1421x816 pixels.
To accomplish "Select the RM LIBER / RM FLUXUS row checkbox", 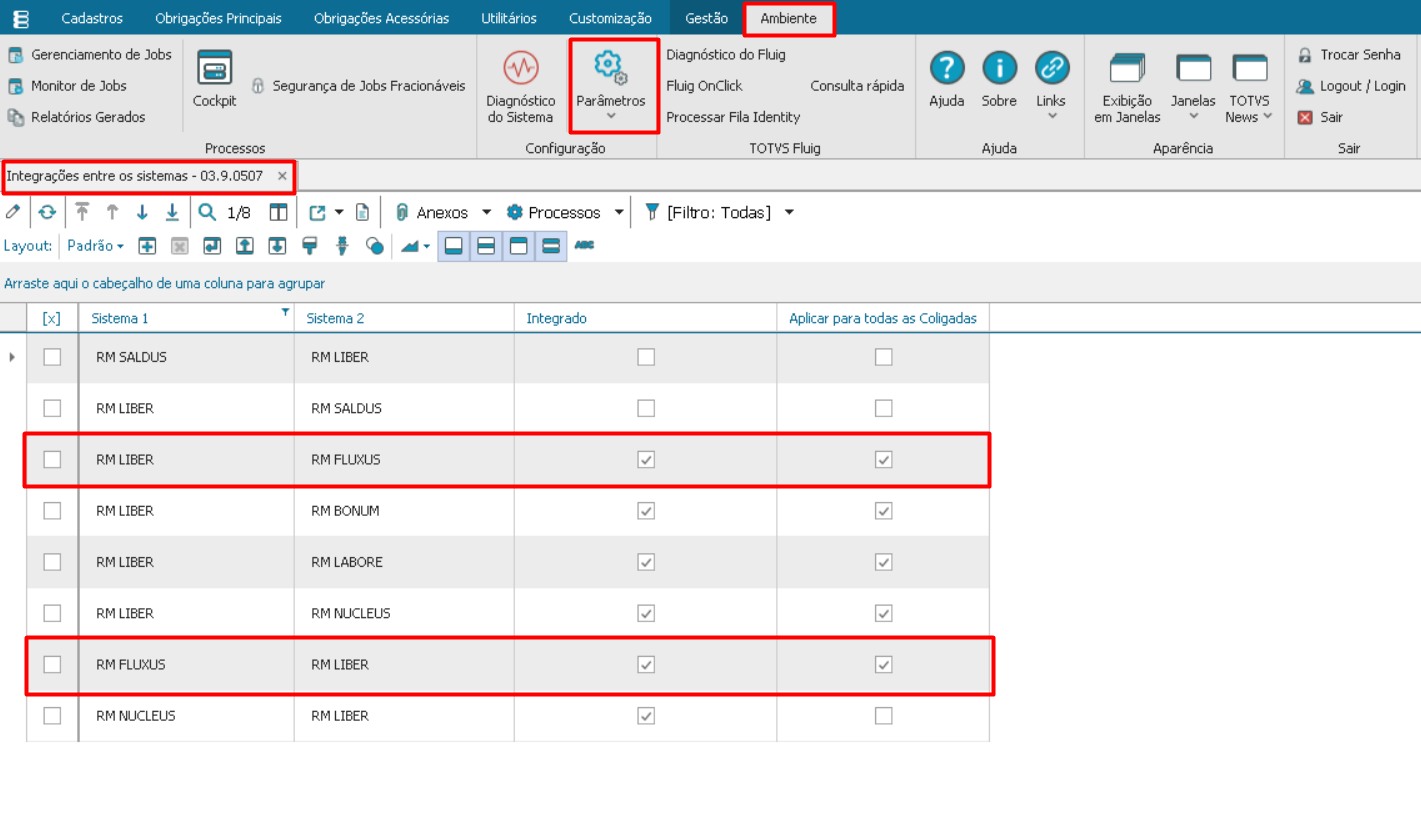I will pyautogui.click(x=52, y=460).
